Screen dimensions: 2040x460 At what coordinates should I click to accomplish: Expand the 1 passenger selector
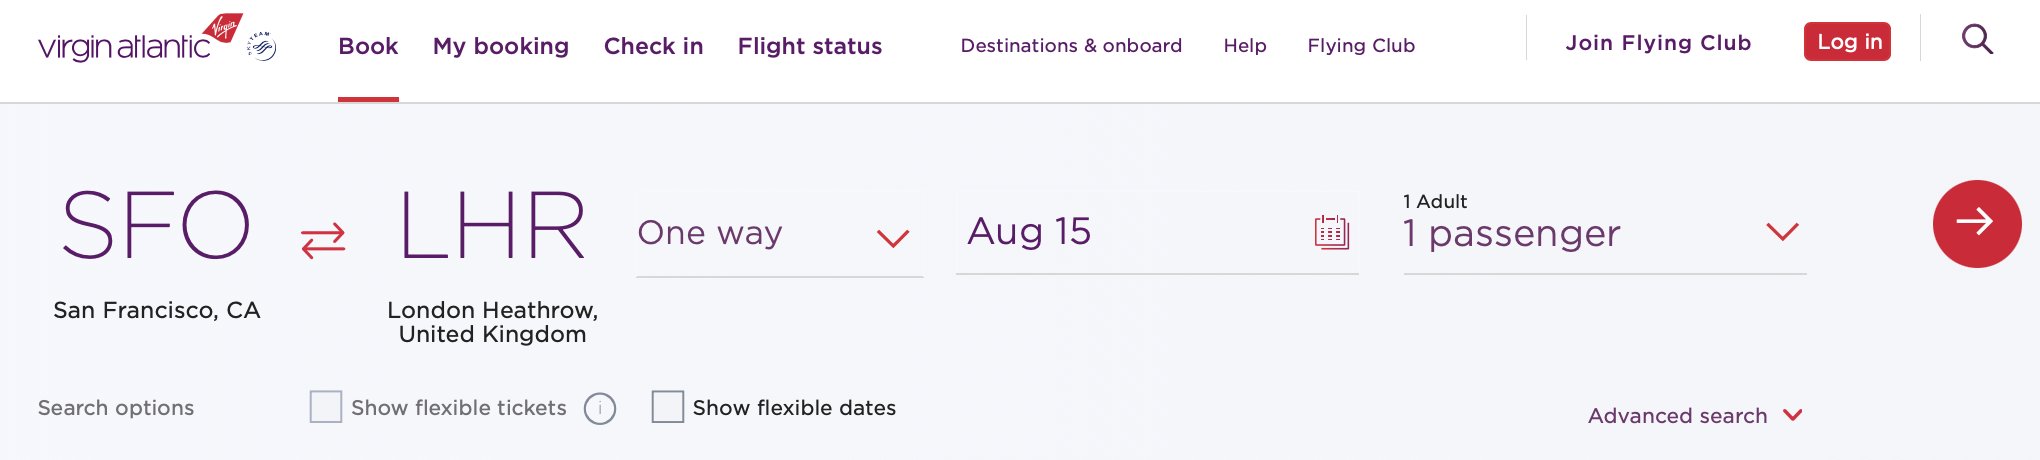(x=1604, y=232)
